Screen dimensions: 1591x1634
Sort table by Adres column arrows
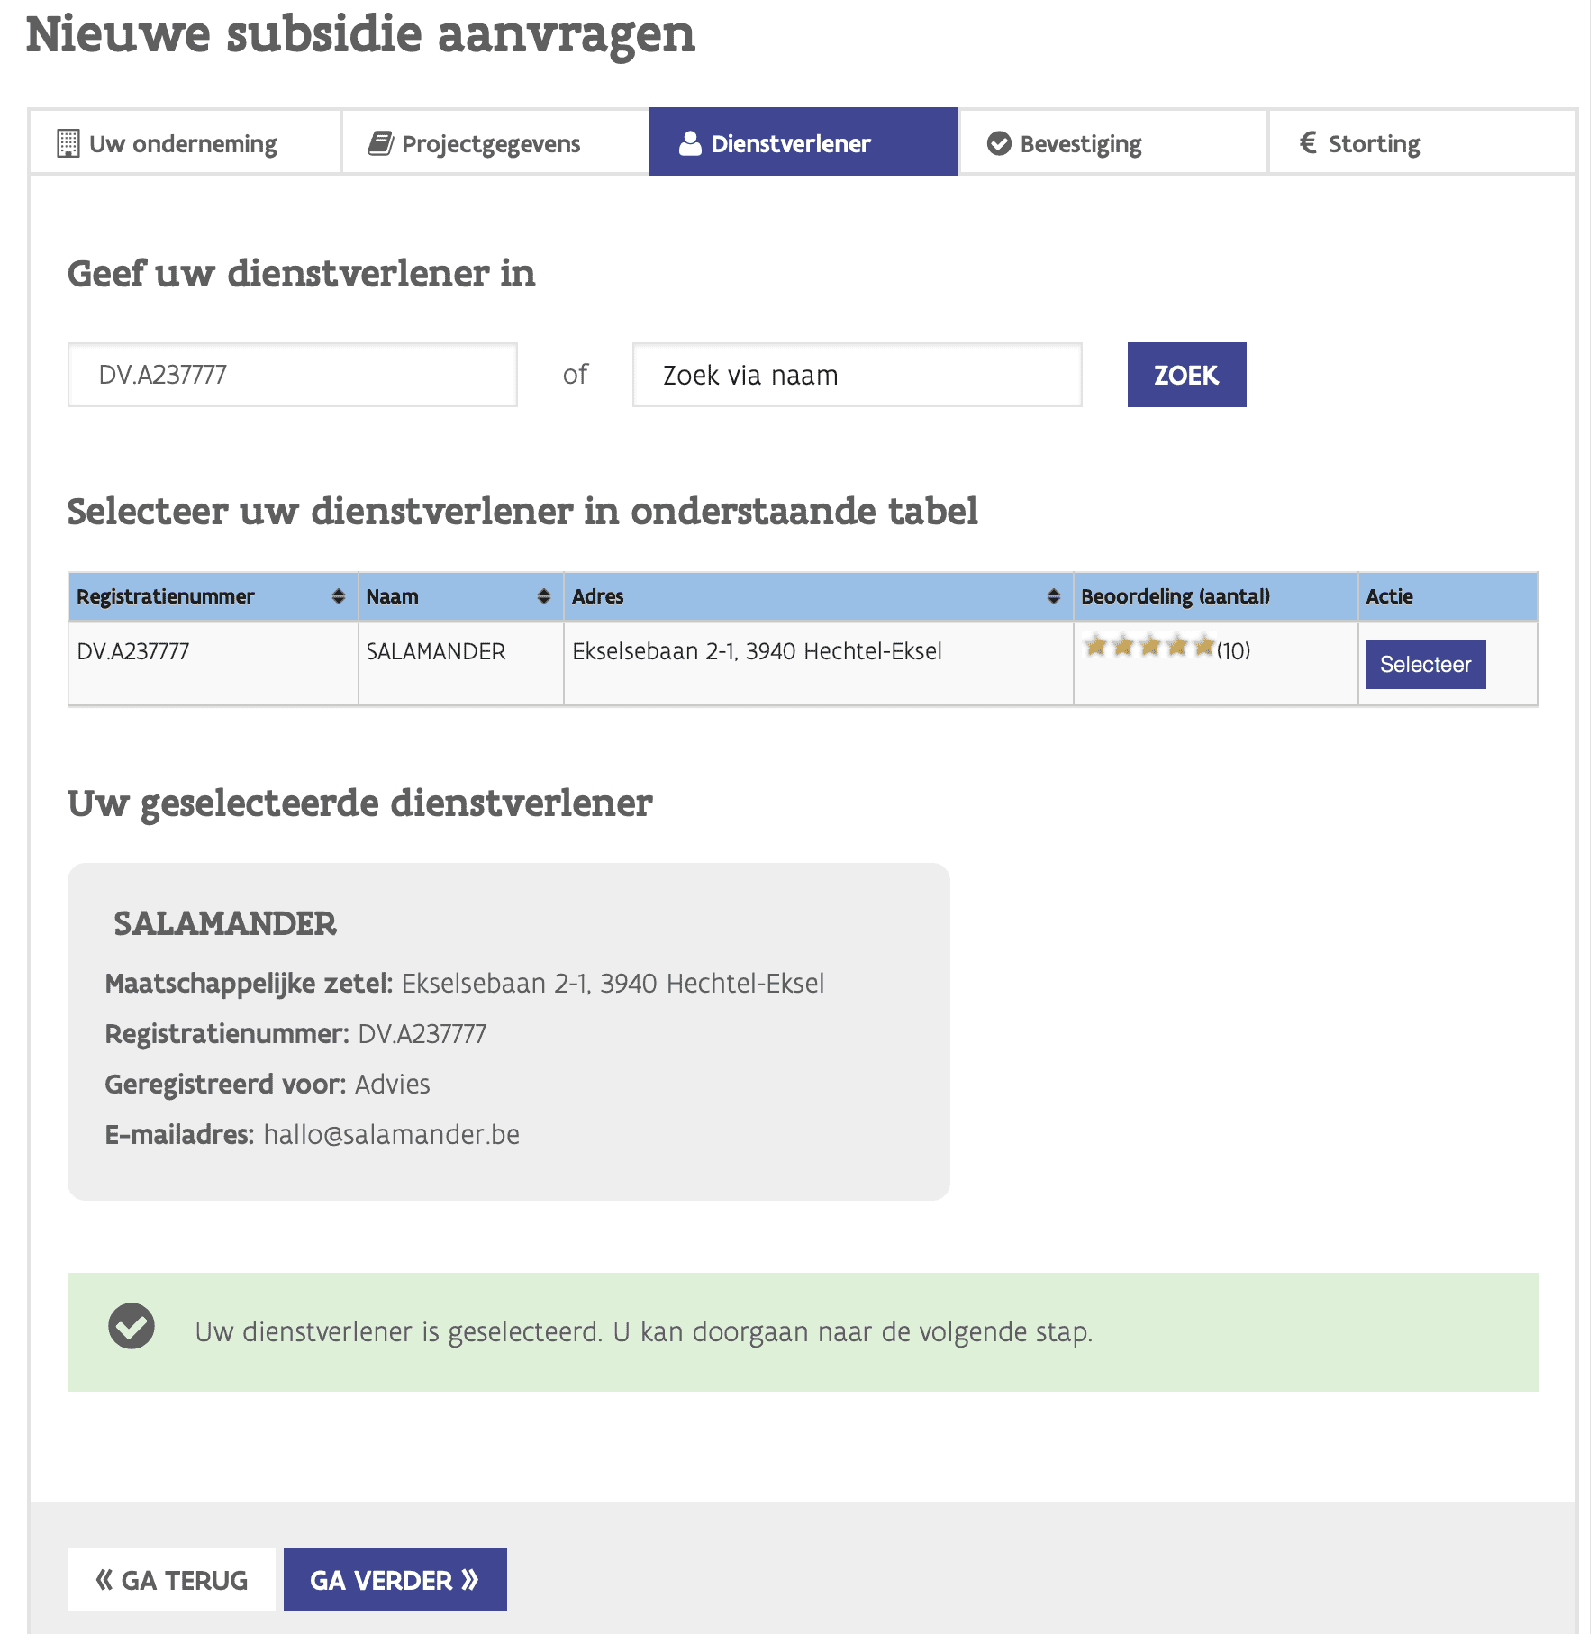coord(1053,597)
